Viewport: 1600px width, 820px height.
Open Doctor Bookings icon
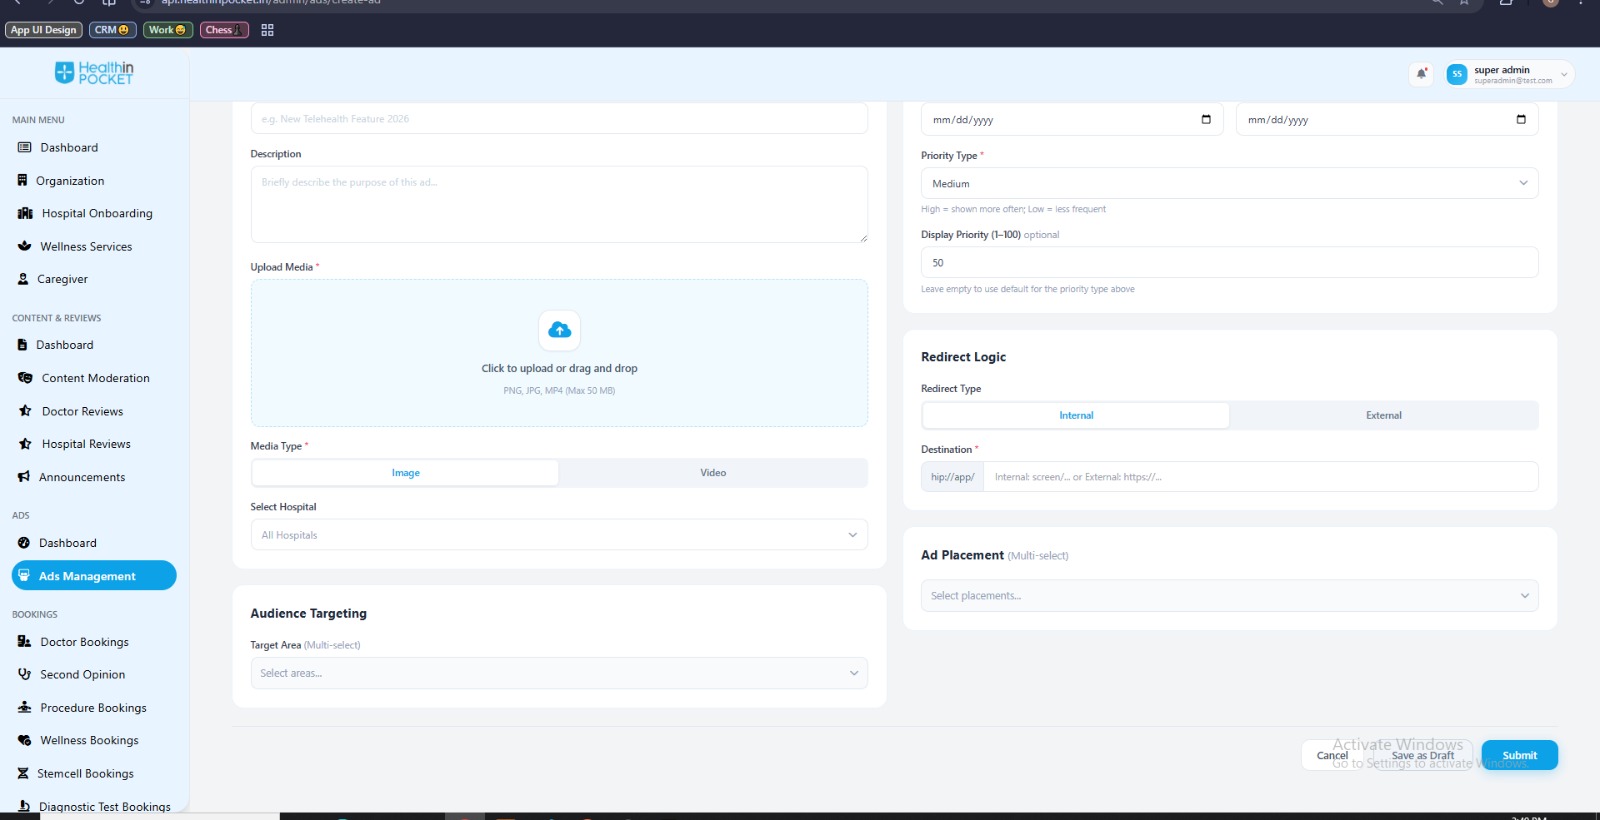24,642
